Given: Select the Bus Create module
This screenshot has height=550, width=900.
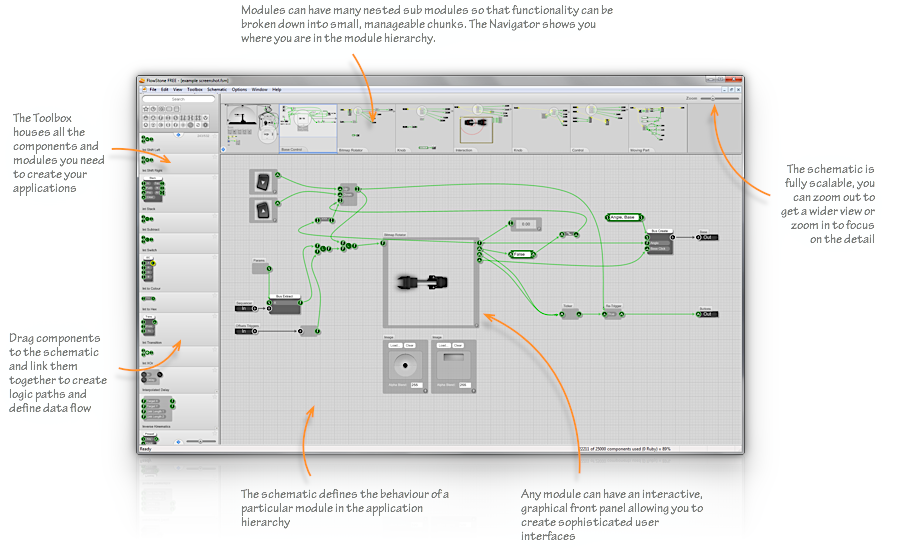Looking at the screenshot, I should 659,243.
